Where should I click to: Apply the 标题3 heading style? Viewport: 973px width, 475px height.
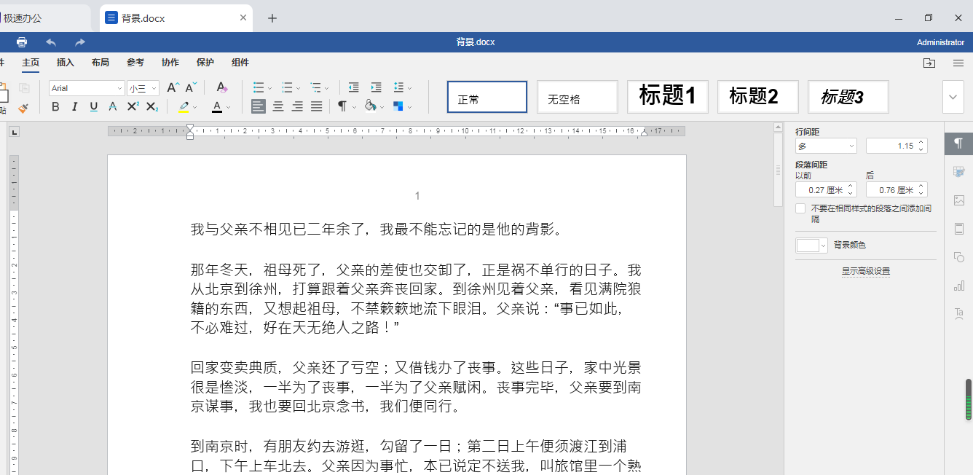848,97
